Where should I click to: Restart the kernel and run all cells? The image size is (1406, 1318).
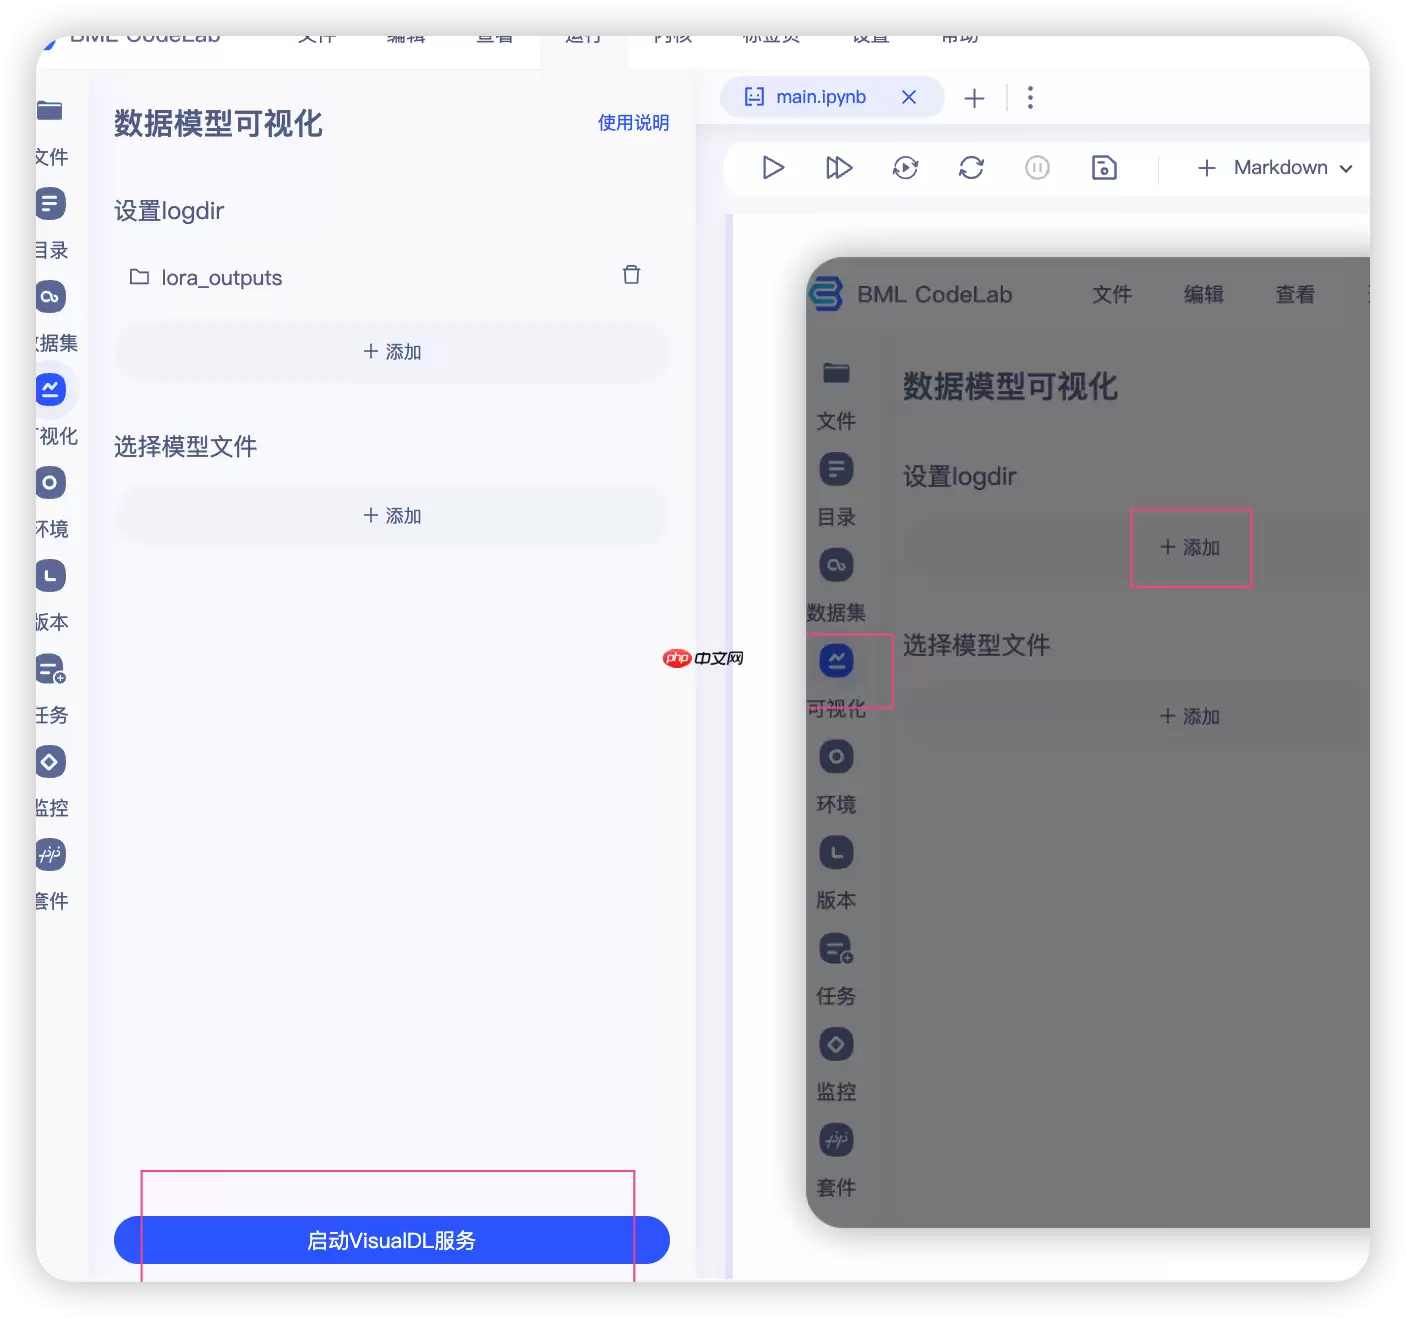[x=905, y=167]
